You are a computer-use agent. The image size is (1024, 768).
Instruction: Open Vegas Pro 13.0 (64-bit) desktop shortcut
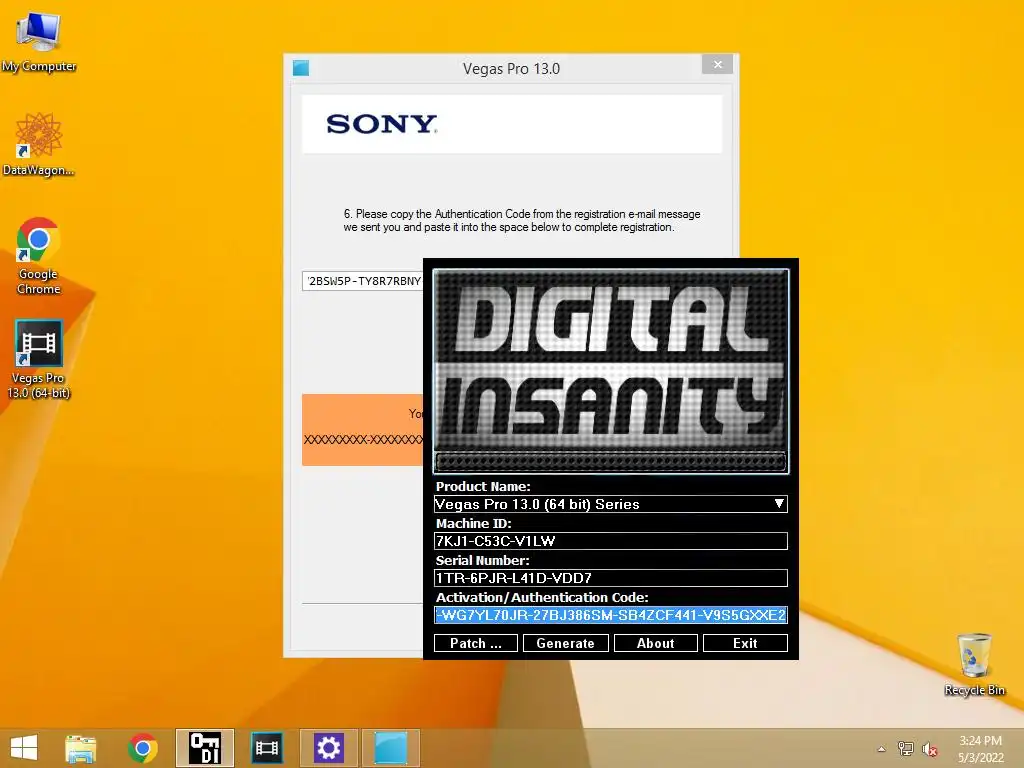[x=39, y=359]
